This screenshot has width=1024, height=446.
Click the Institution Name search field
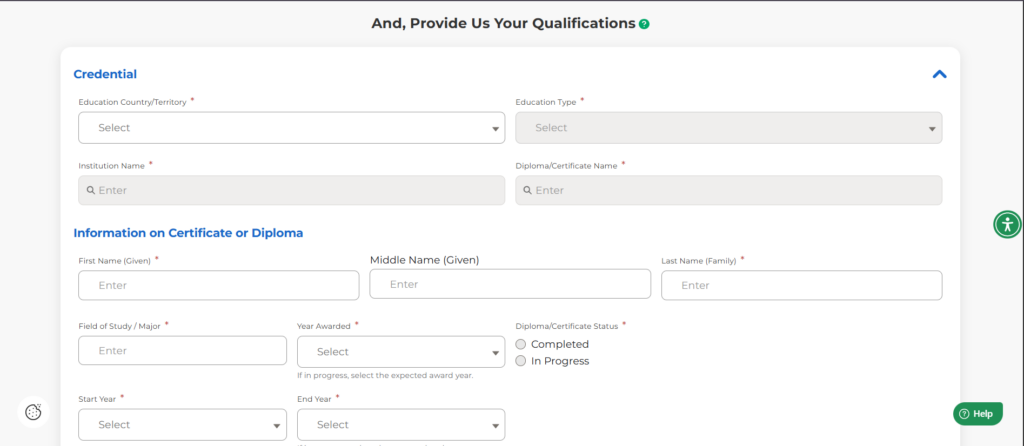[x=291, y=190]
